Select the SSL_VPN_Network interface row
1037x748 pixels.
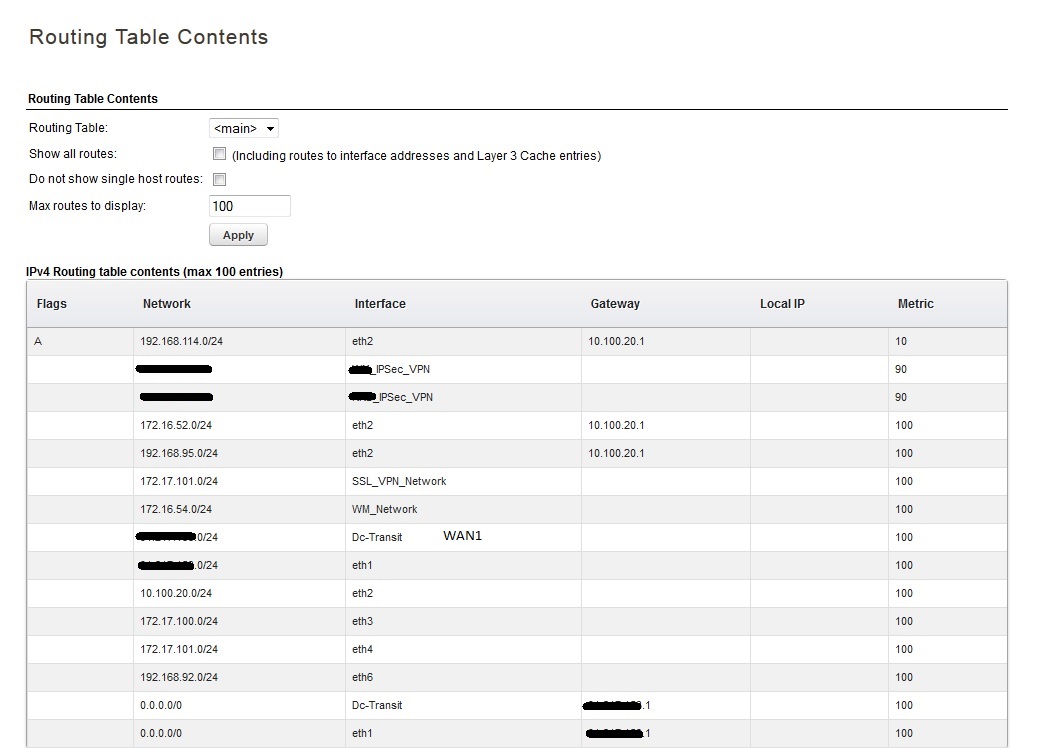[x=399, y=481]
